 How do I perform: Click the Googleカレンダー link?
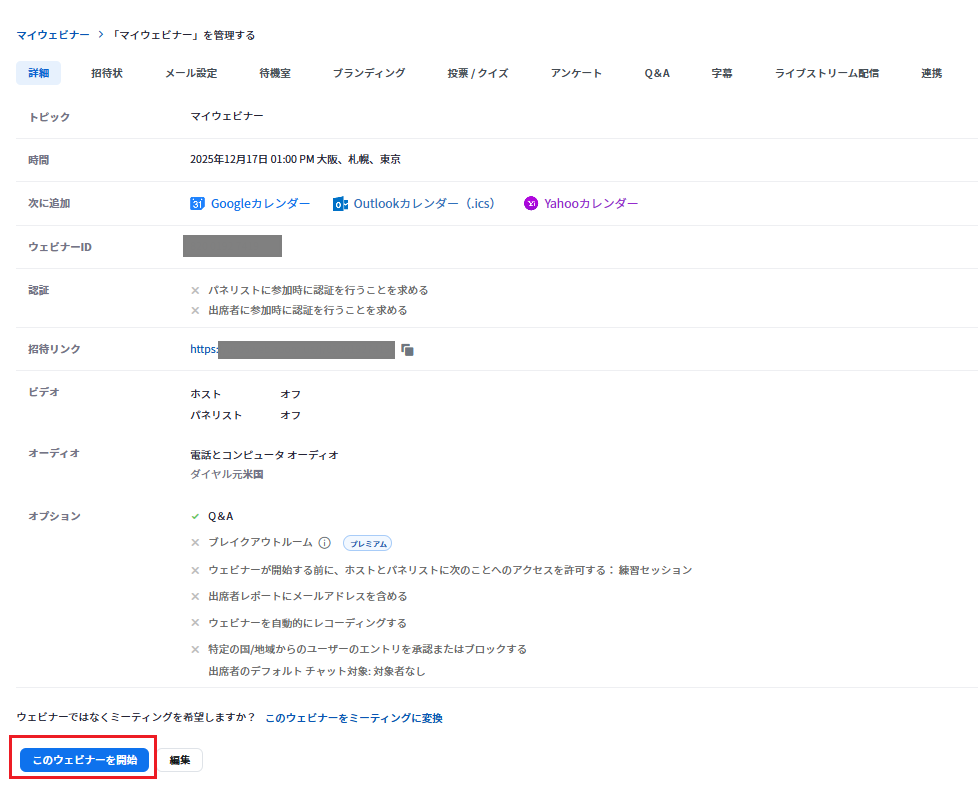coord(260,204)
